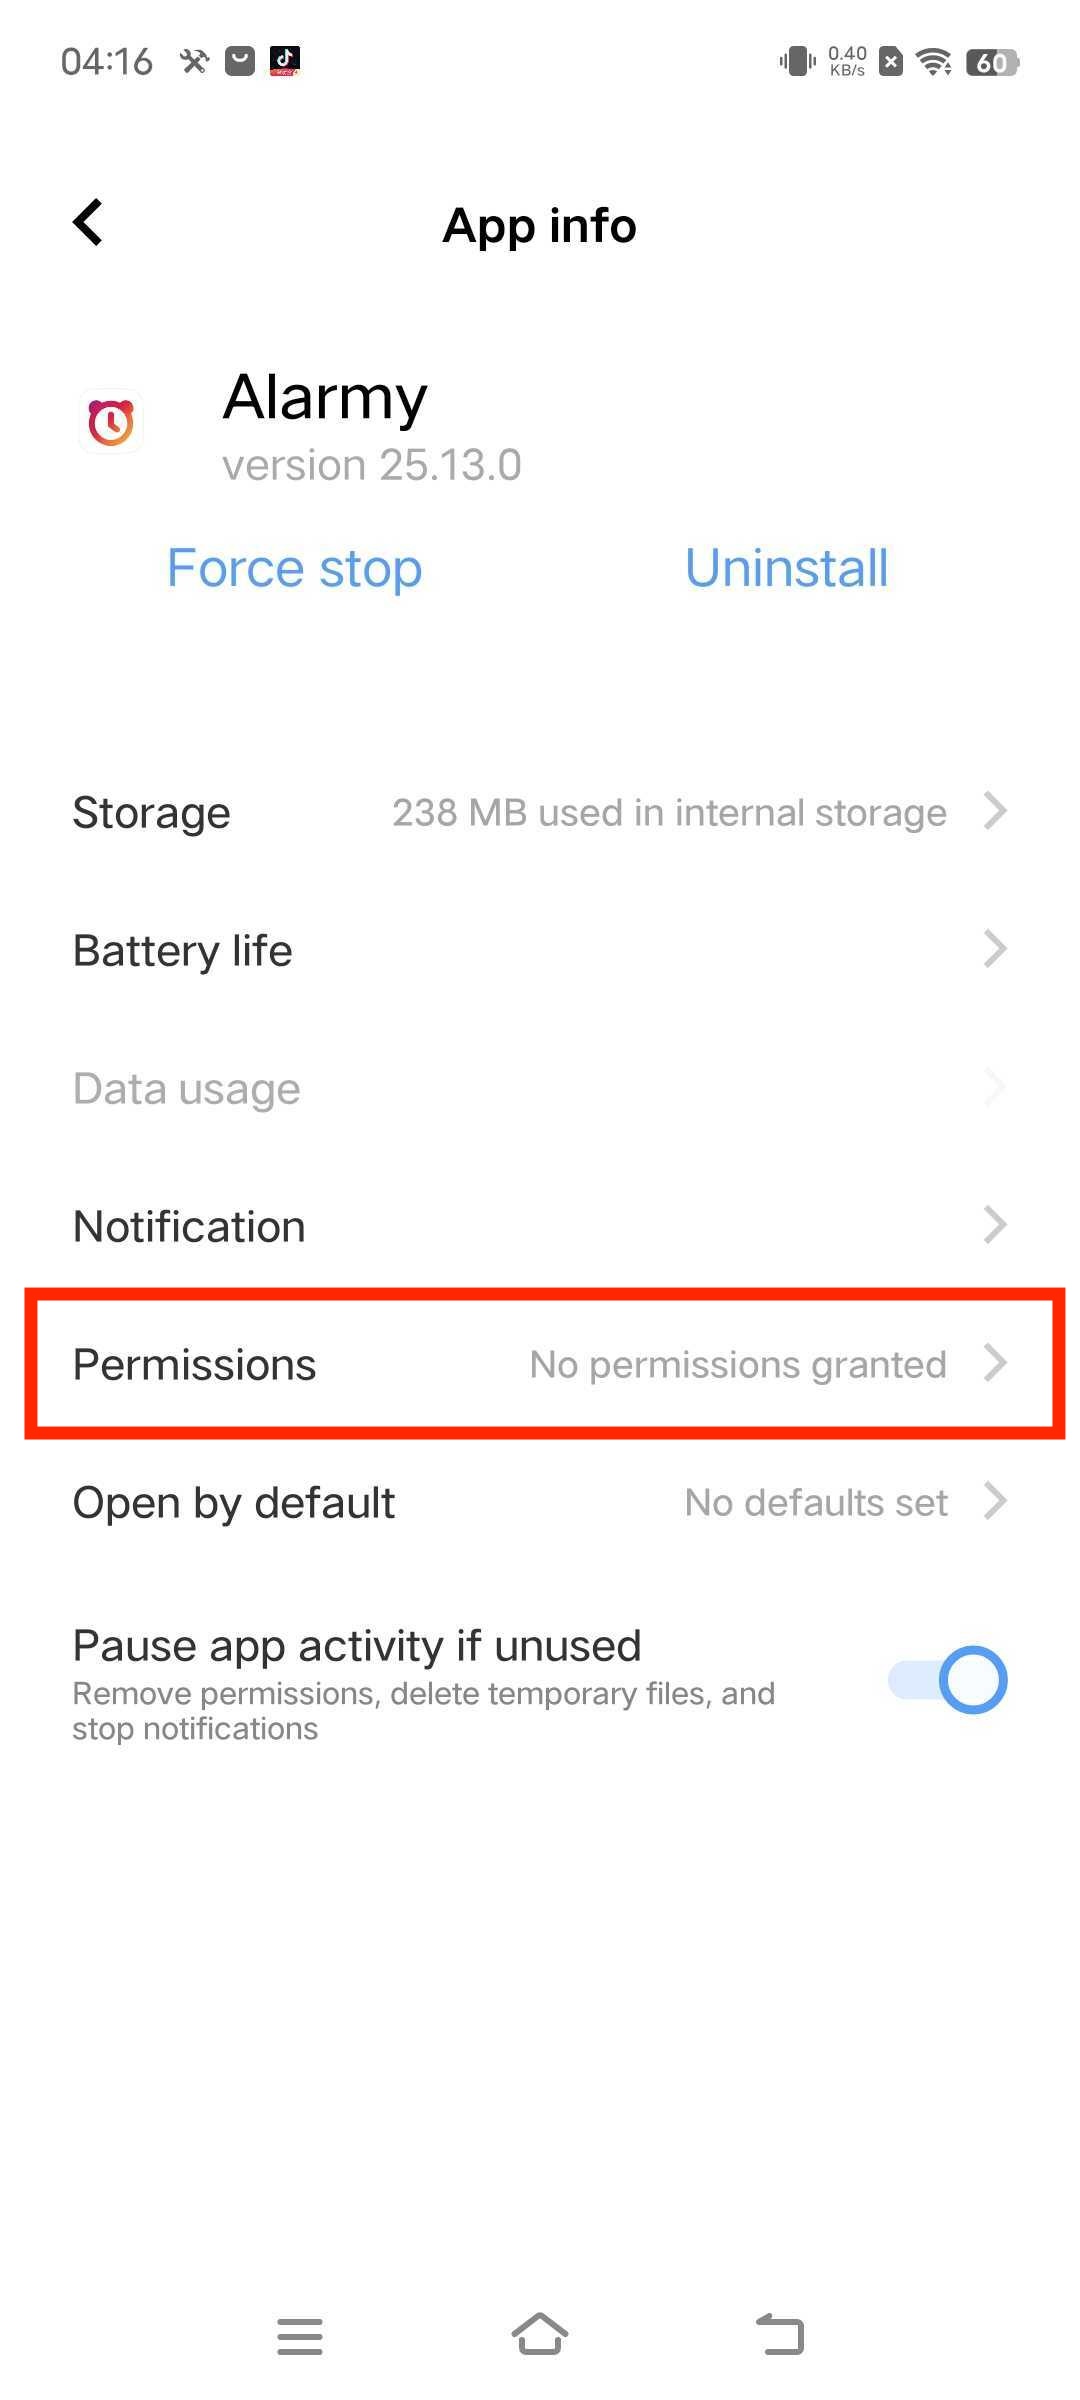The height and width of the screenshot is (2400, 1080).
Task: Tap the tools icon in status bar
Action: [x=194, y=61]
